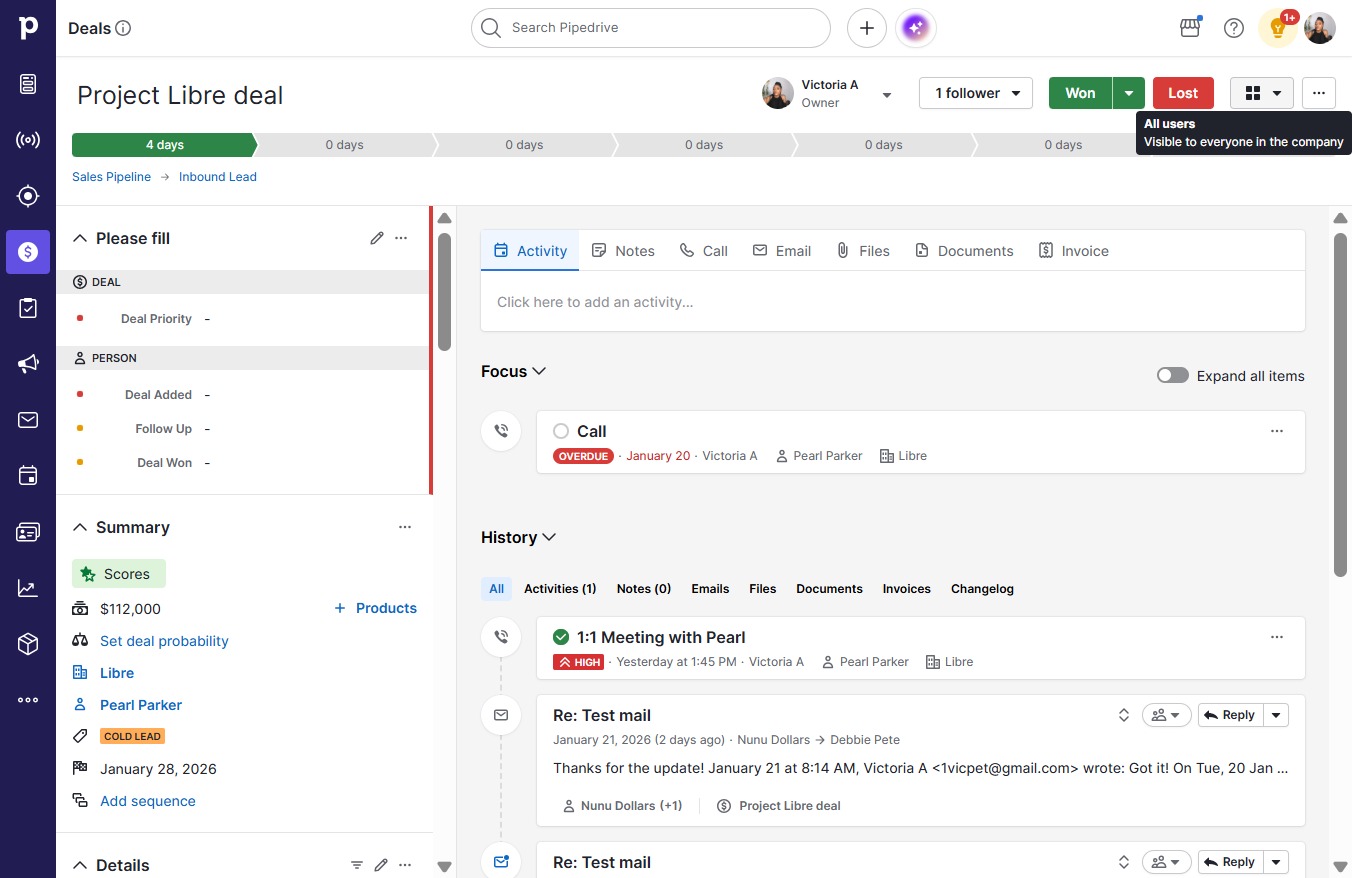Switch to the Documents tab

(964, 251)
